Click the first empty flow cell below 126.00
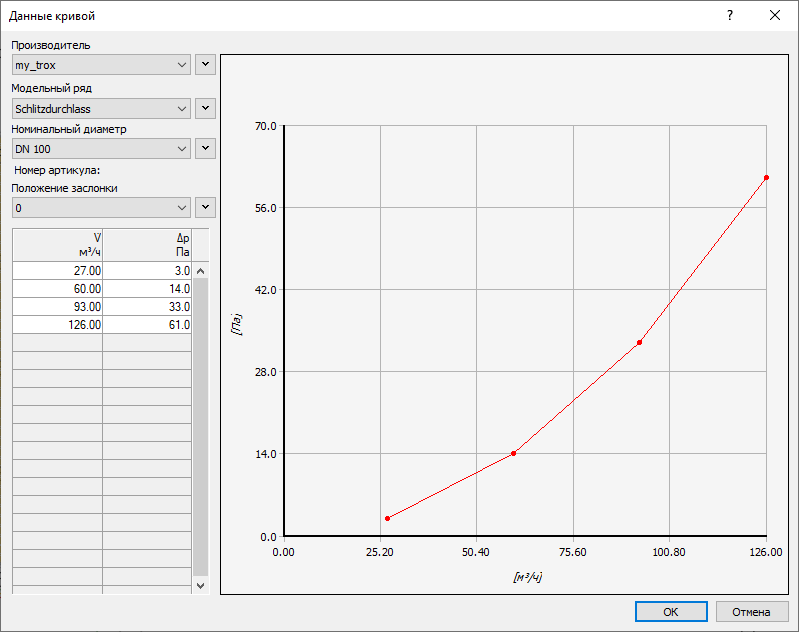The width and height of the screenshot is (799, 632). point(58,343)
